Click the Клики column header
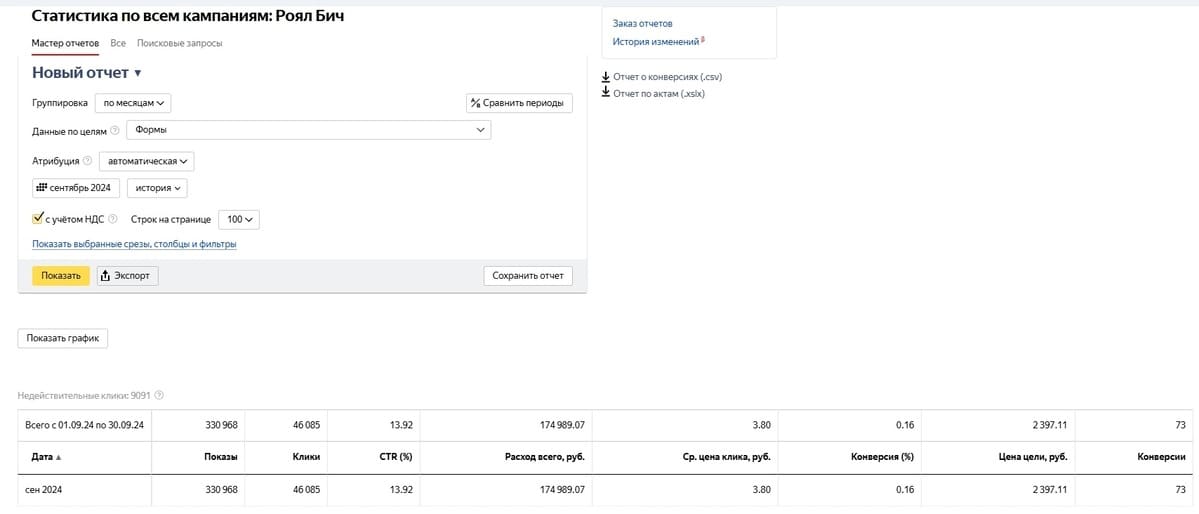This screenshot has width=1199, height=514. point(306,457)
